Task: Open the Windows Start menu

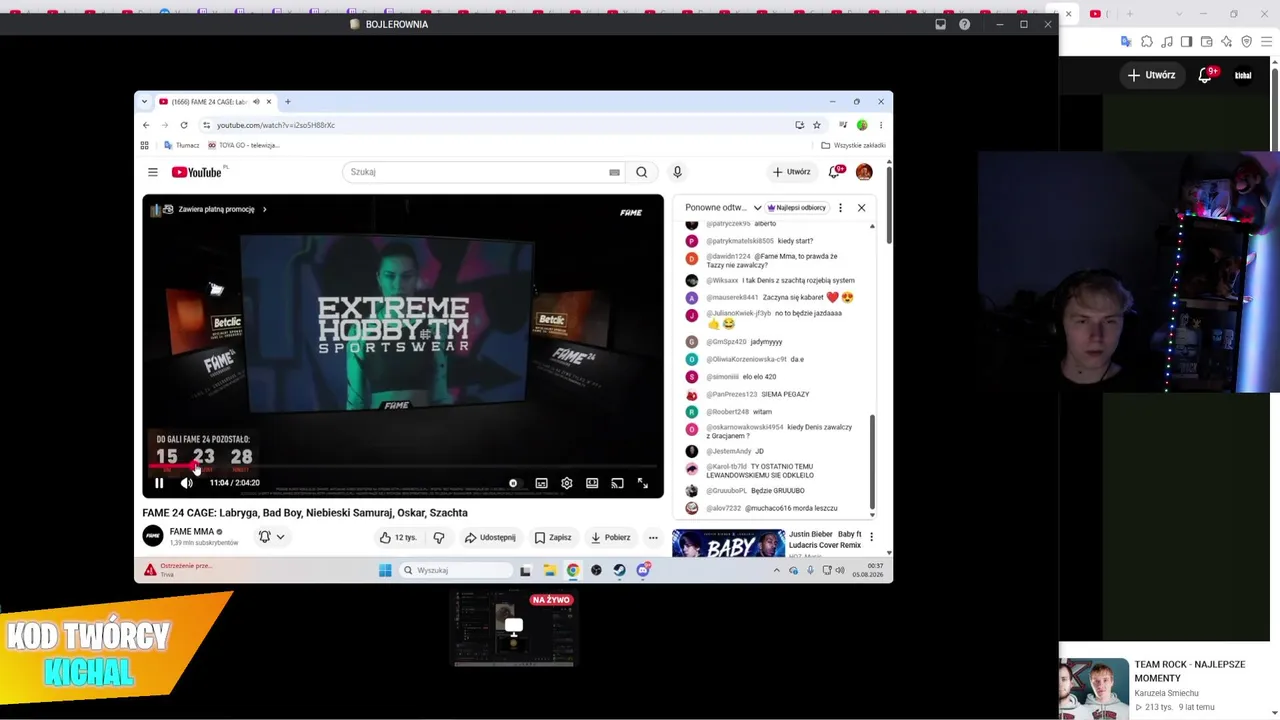Action: (385, 570)
